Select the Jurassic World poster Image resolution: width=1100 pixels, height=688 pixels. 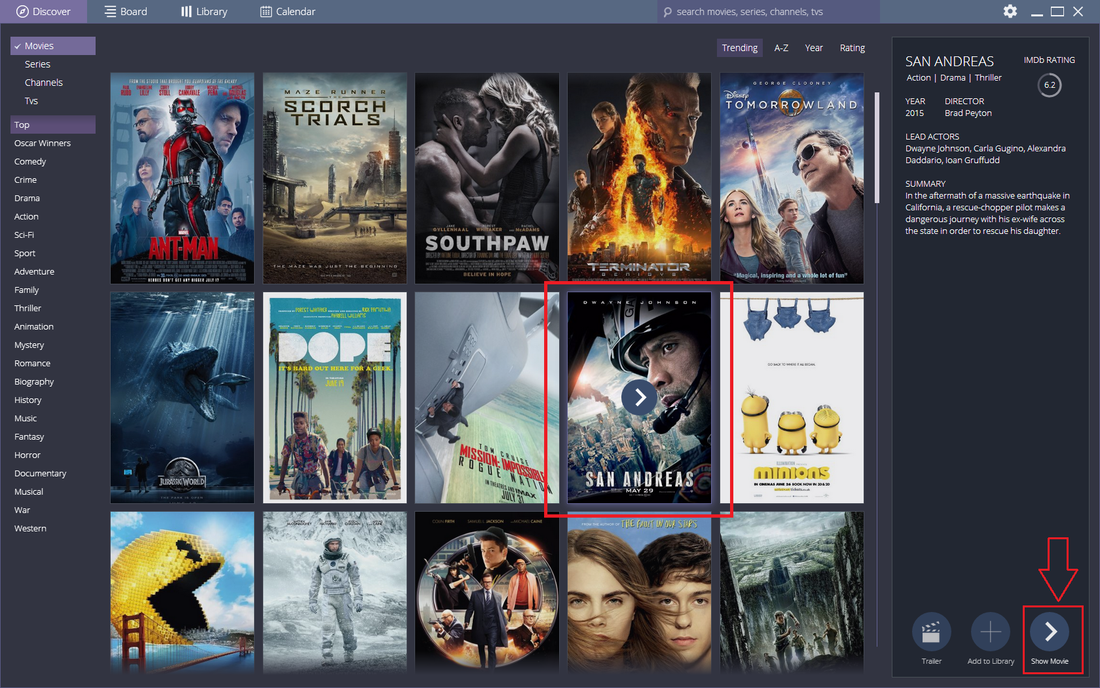click(x=182, y=398)
